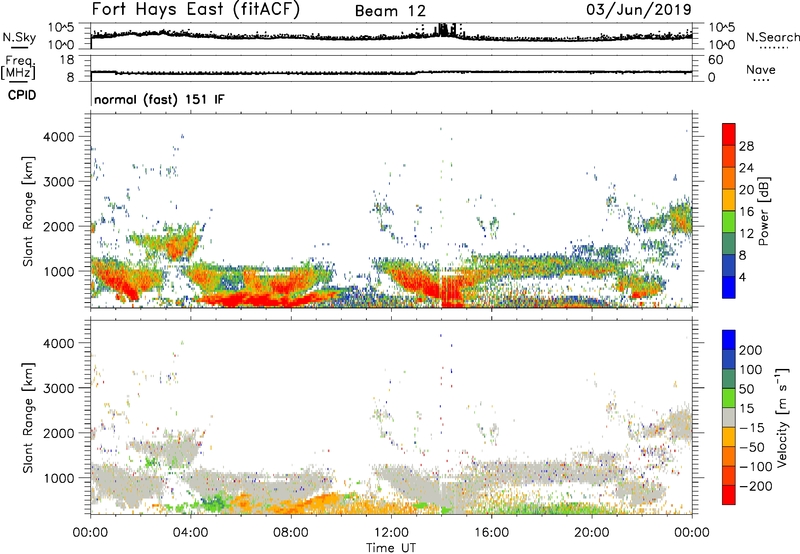Click the "200" label on the velocity color bar
This screenshot has width=800, height=554.
tap(751, 350)
